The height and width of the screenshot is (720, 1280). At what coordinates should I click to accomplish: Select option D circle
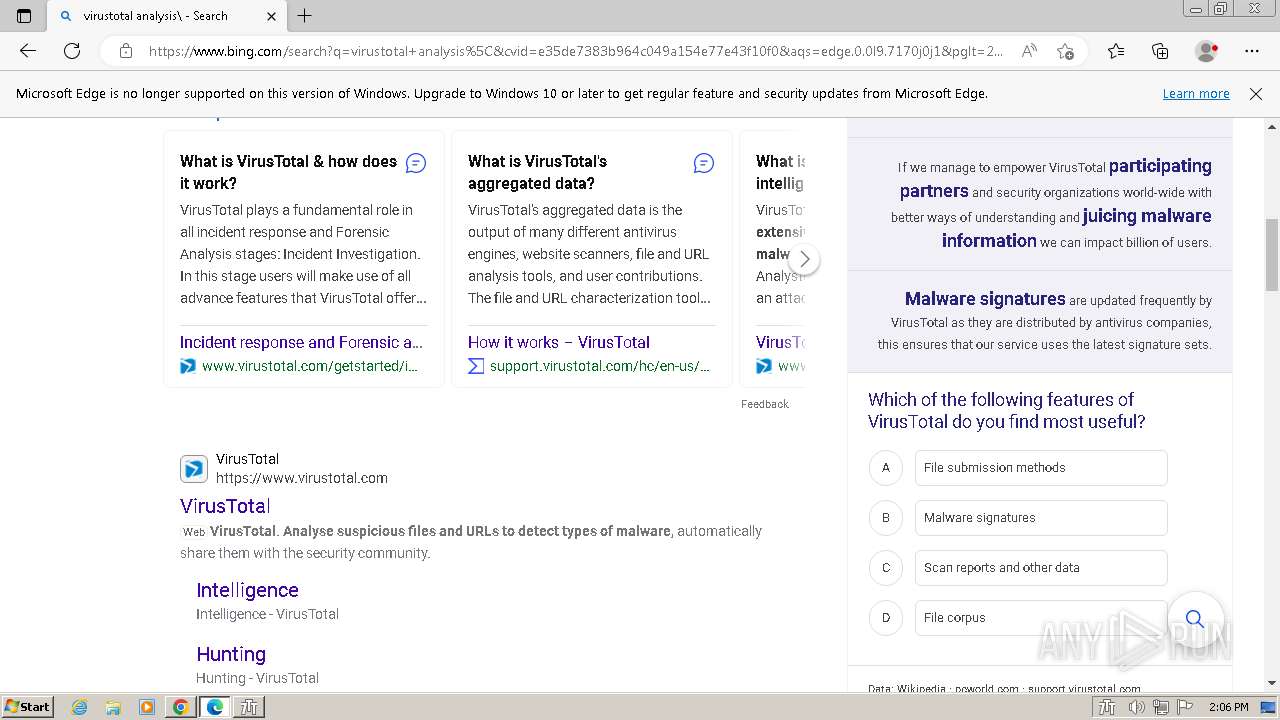click(x=886, y=618)
